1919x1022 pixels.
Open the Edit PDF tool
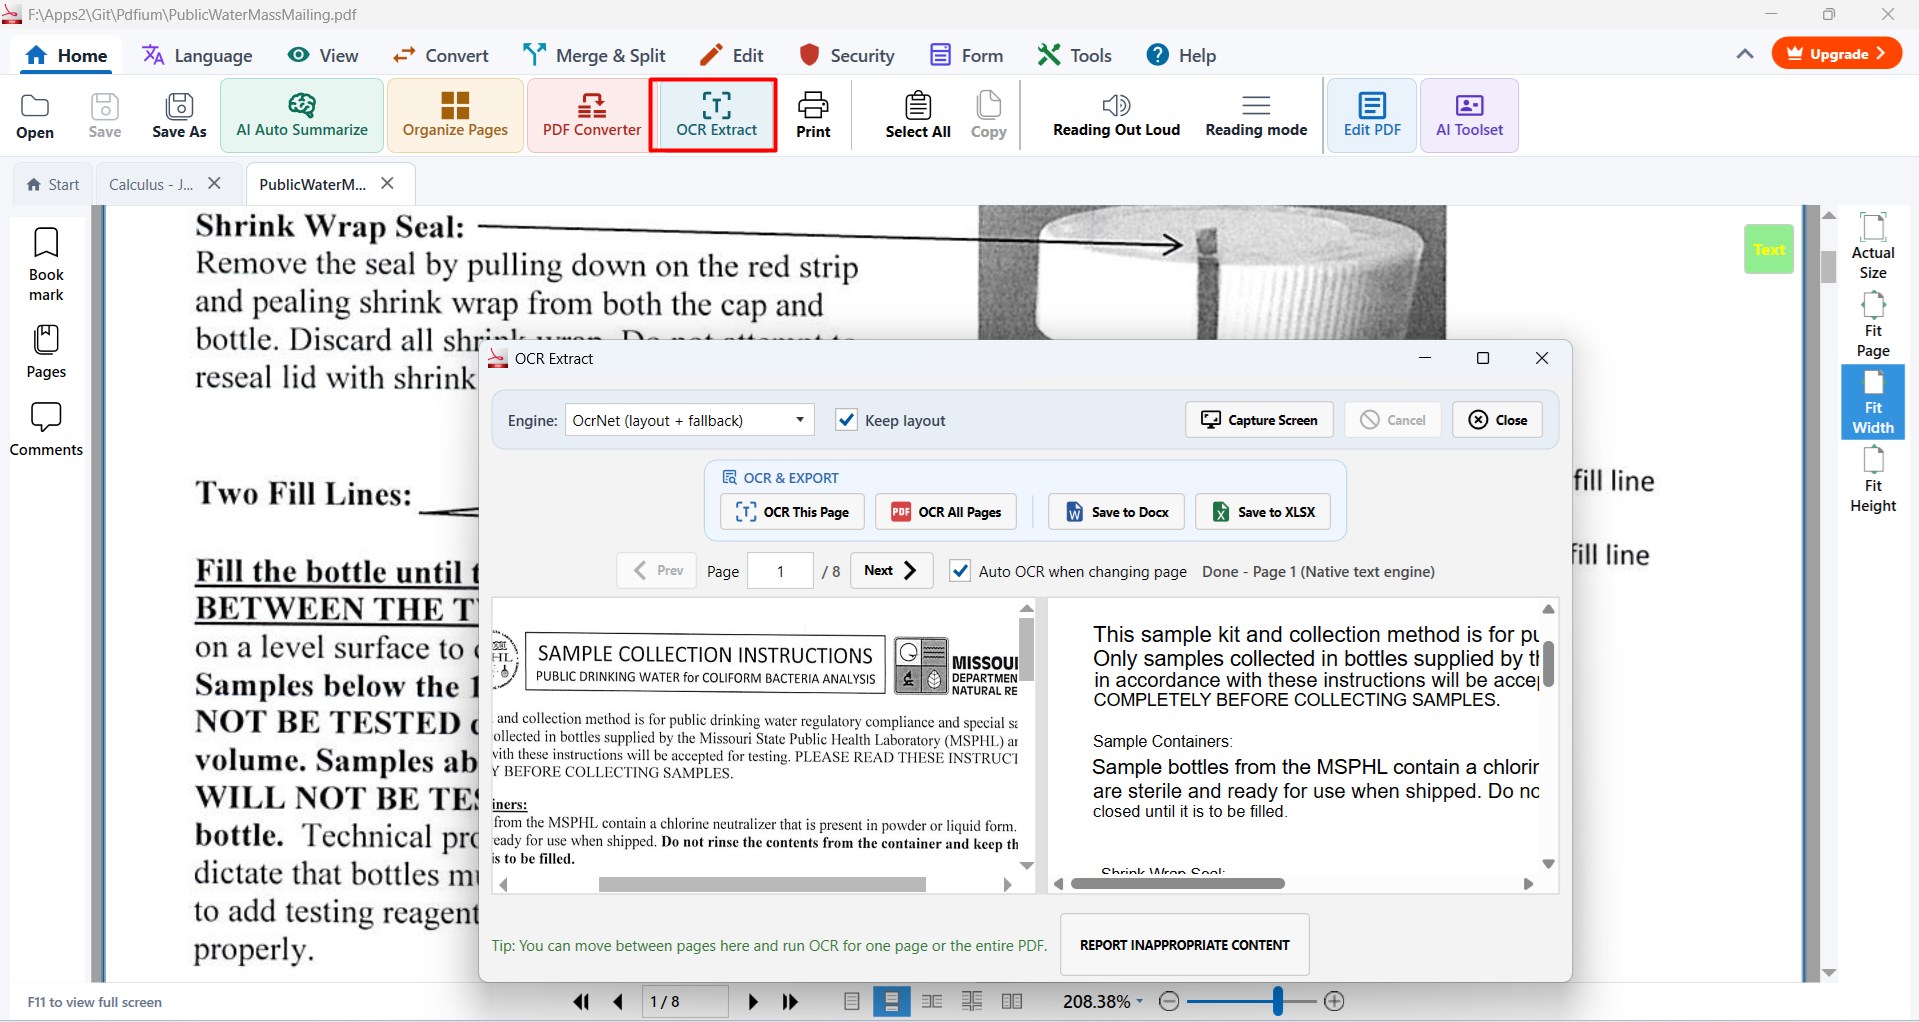[1372, 116]
